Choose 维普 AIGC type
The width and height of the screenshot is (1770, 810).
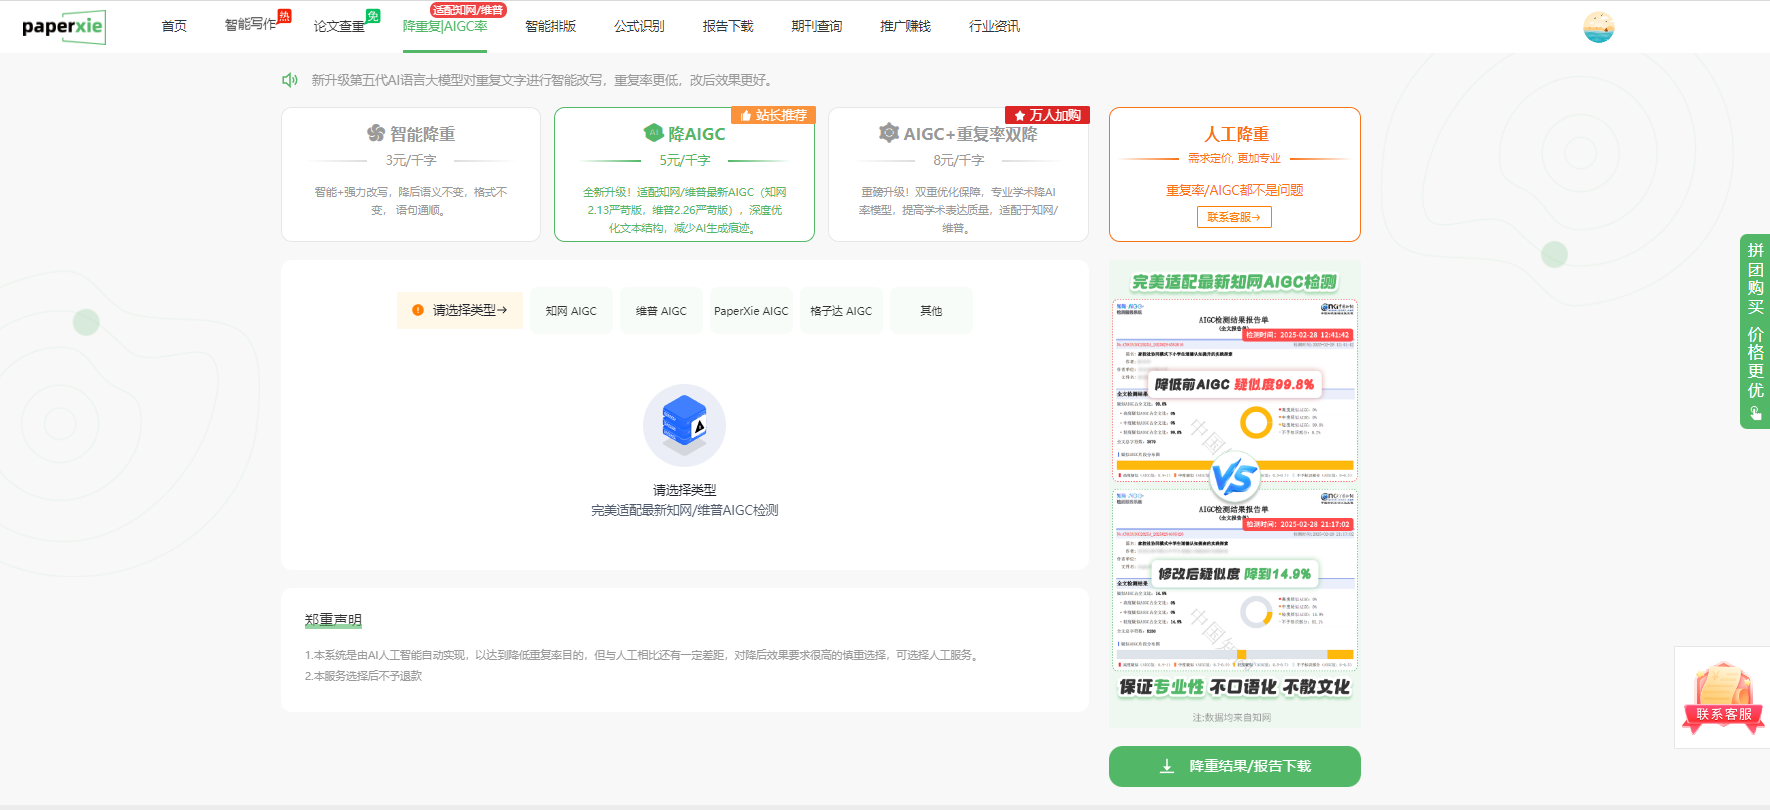pos(661,311)
